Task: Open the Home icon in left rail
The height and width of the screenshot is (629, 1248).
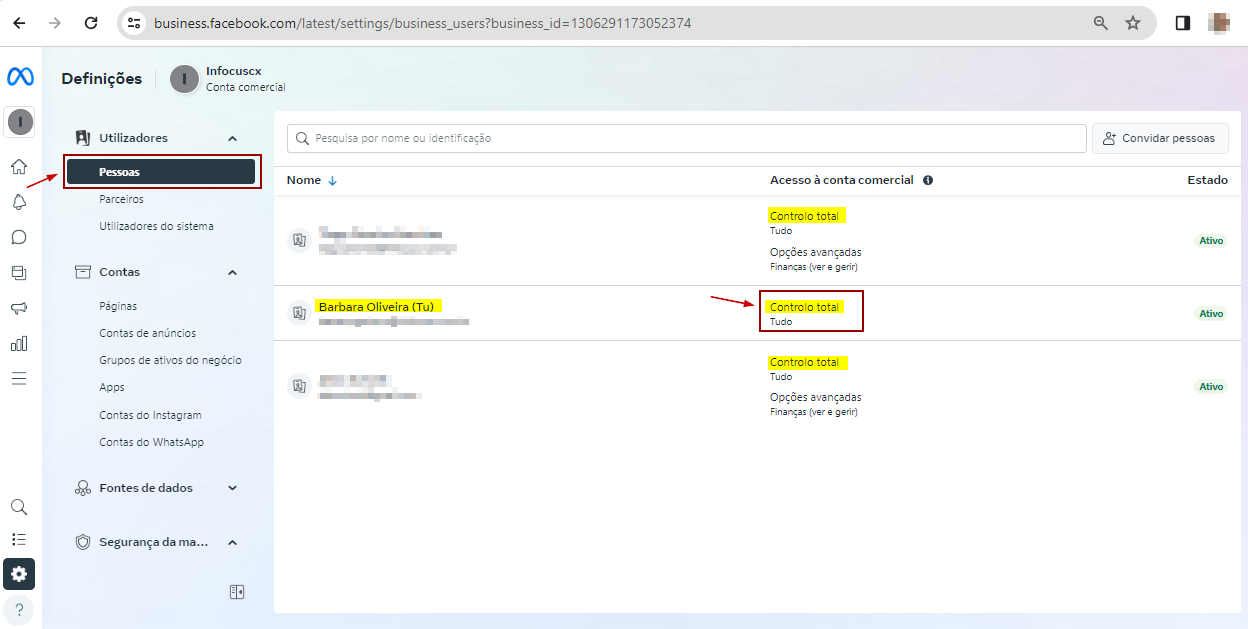Action: point(19,167)
